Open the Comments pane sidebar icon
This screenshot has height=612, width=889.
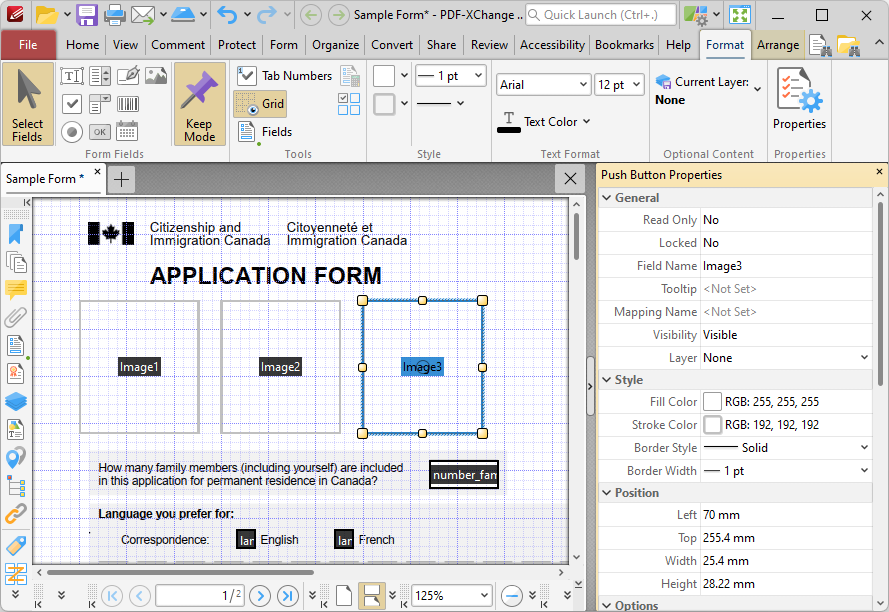pos(16,290)
